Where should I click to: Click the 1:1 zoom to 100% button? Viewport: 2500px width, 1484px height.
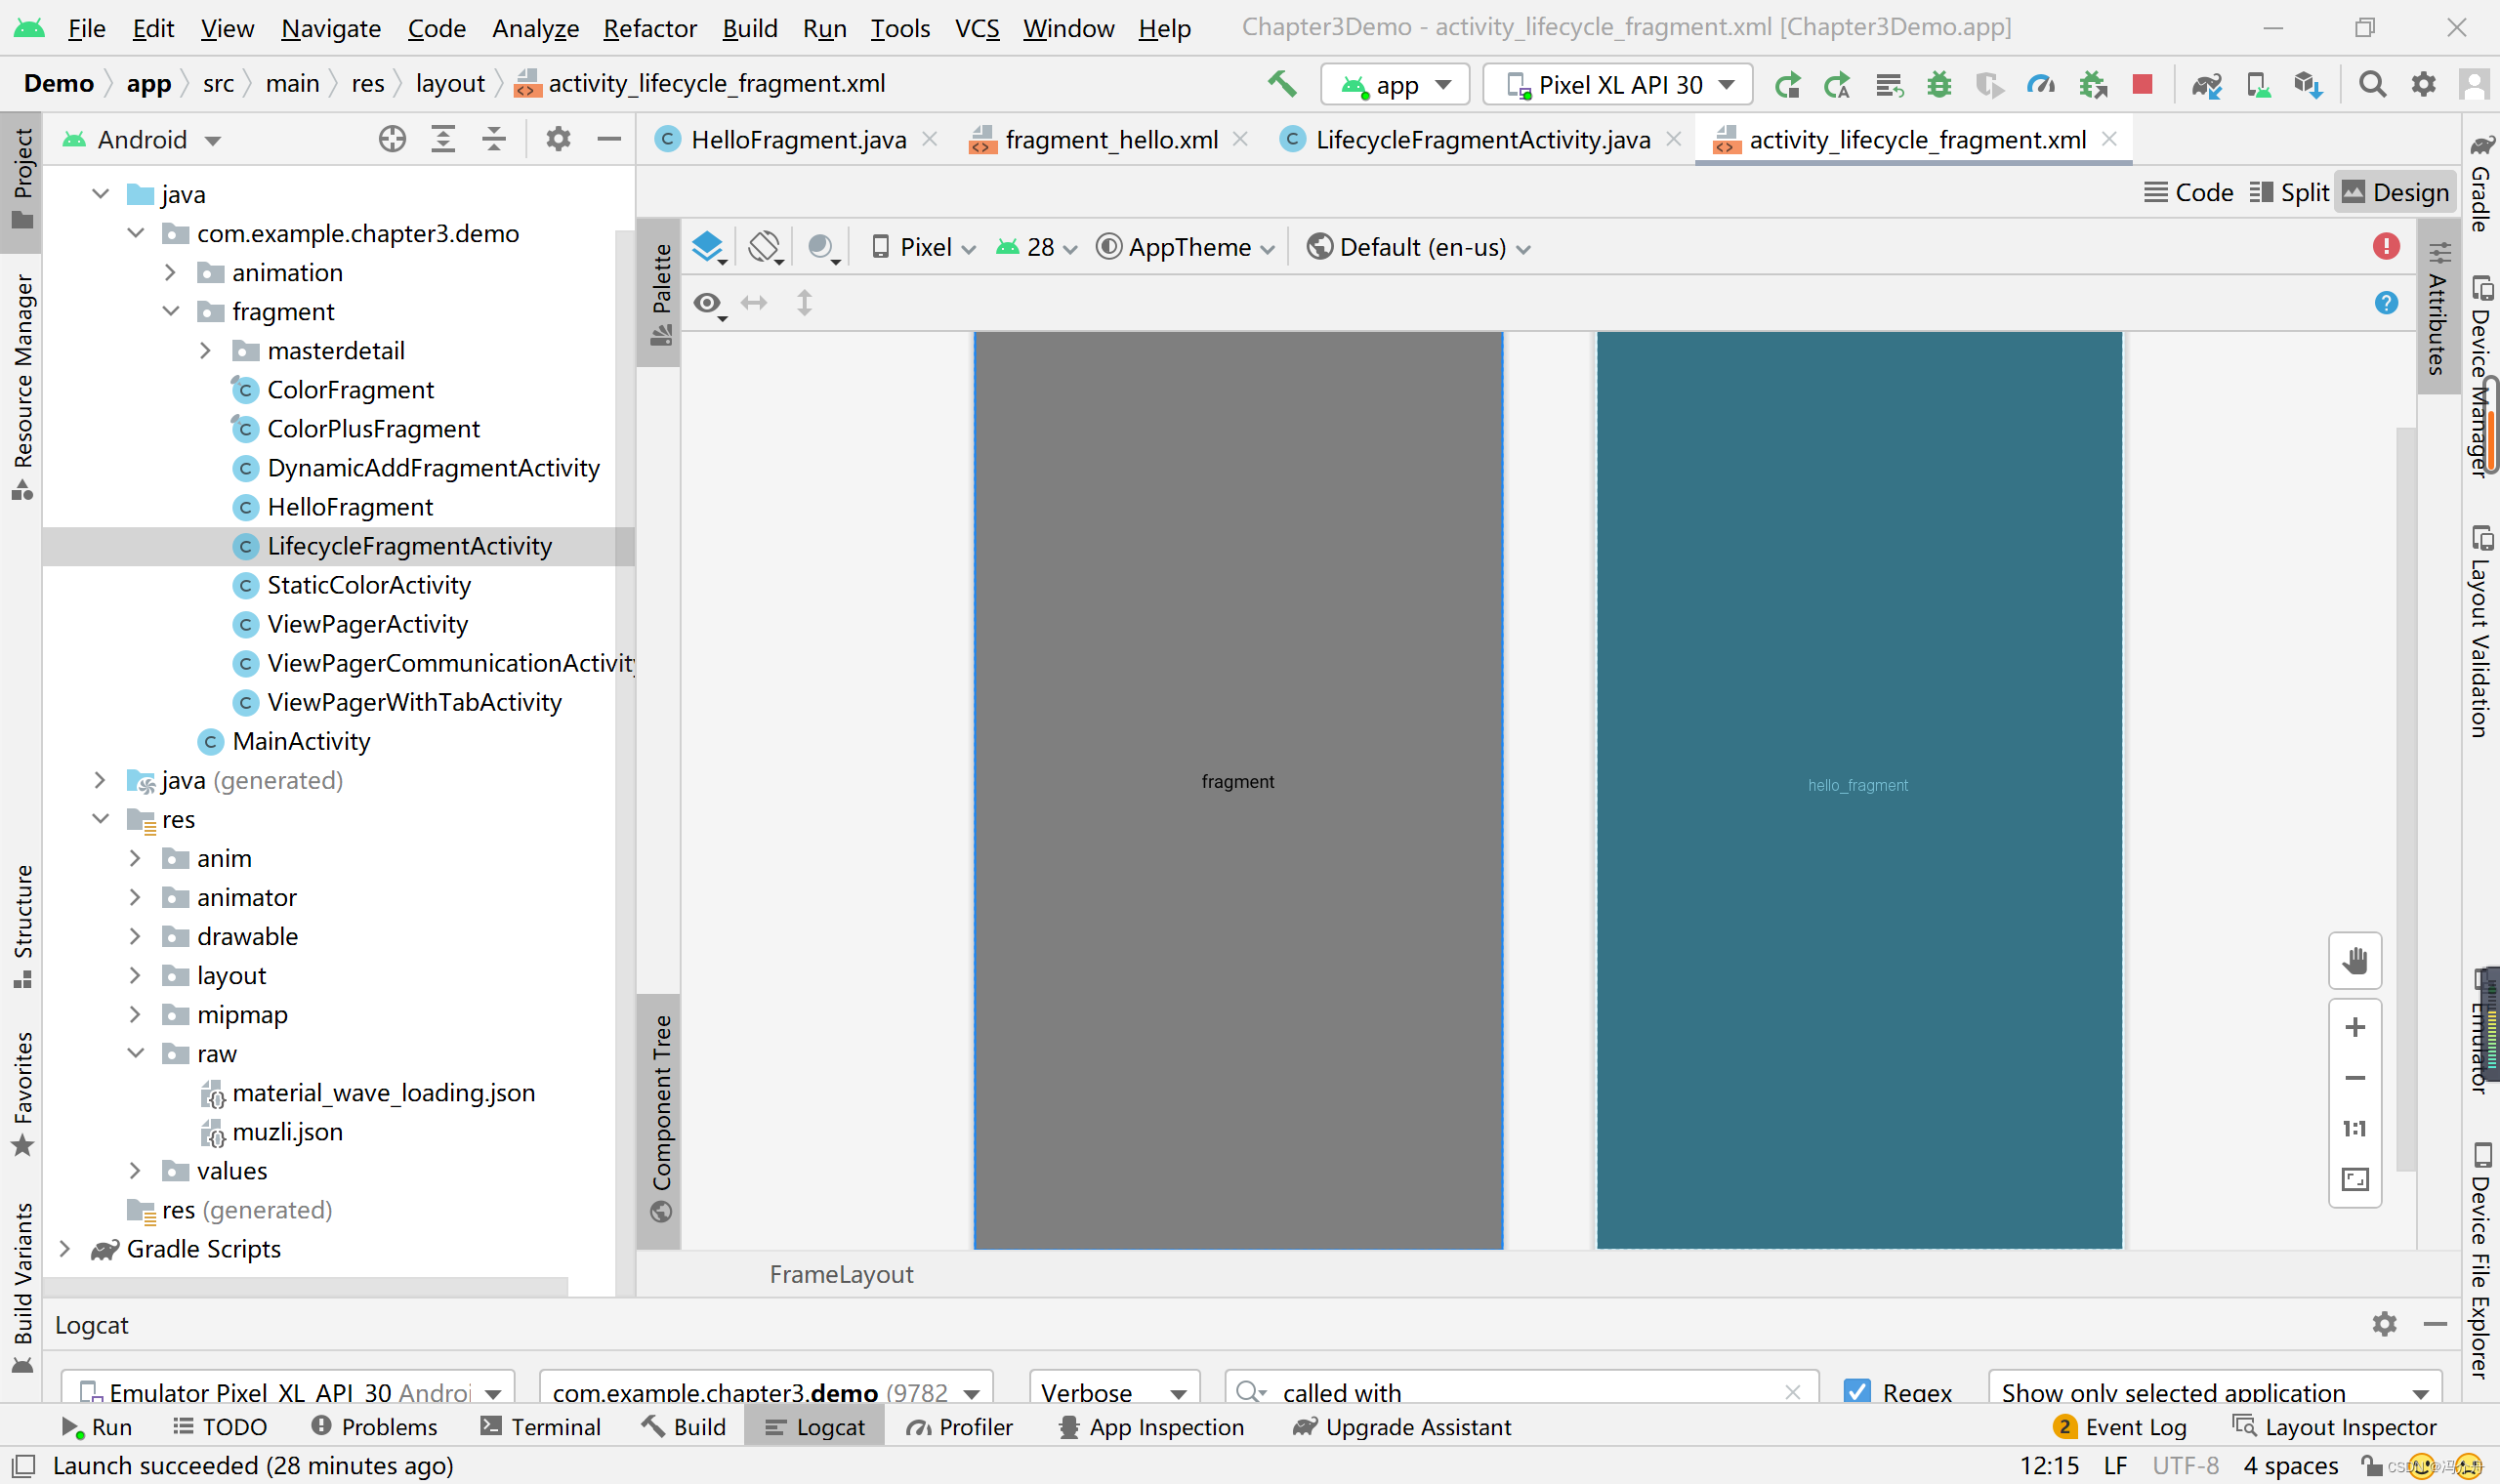2355,1129
